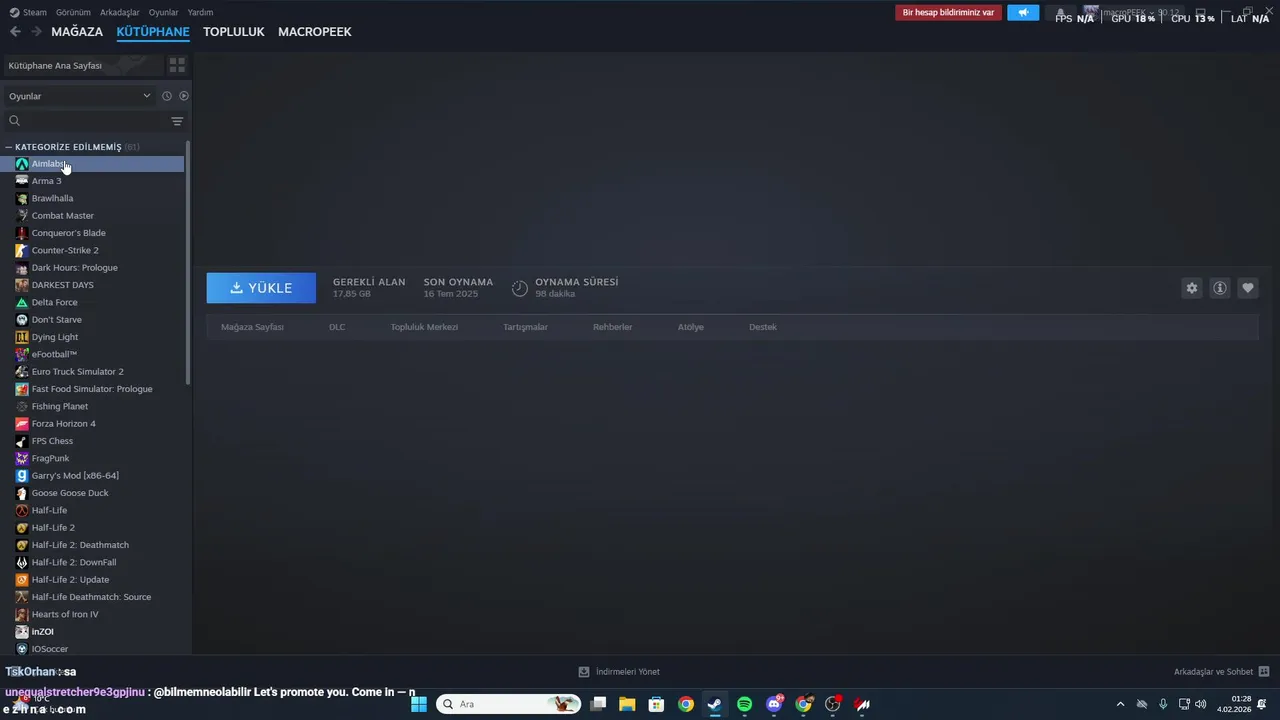
Task: Go forward with the right arrow
Action: coord(36,32)
